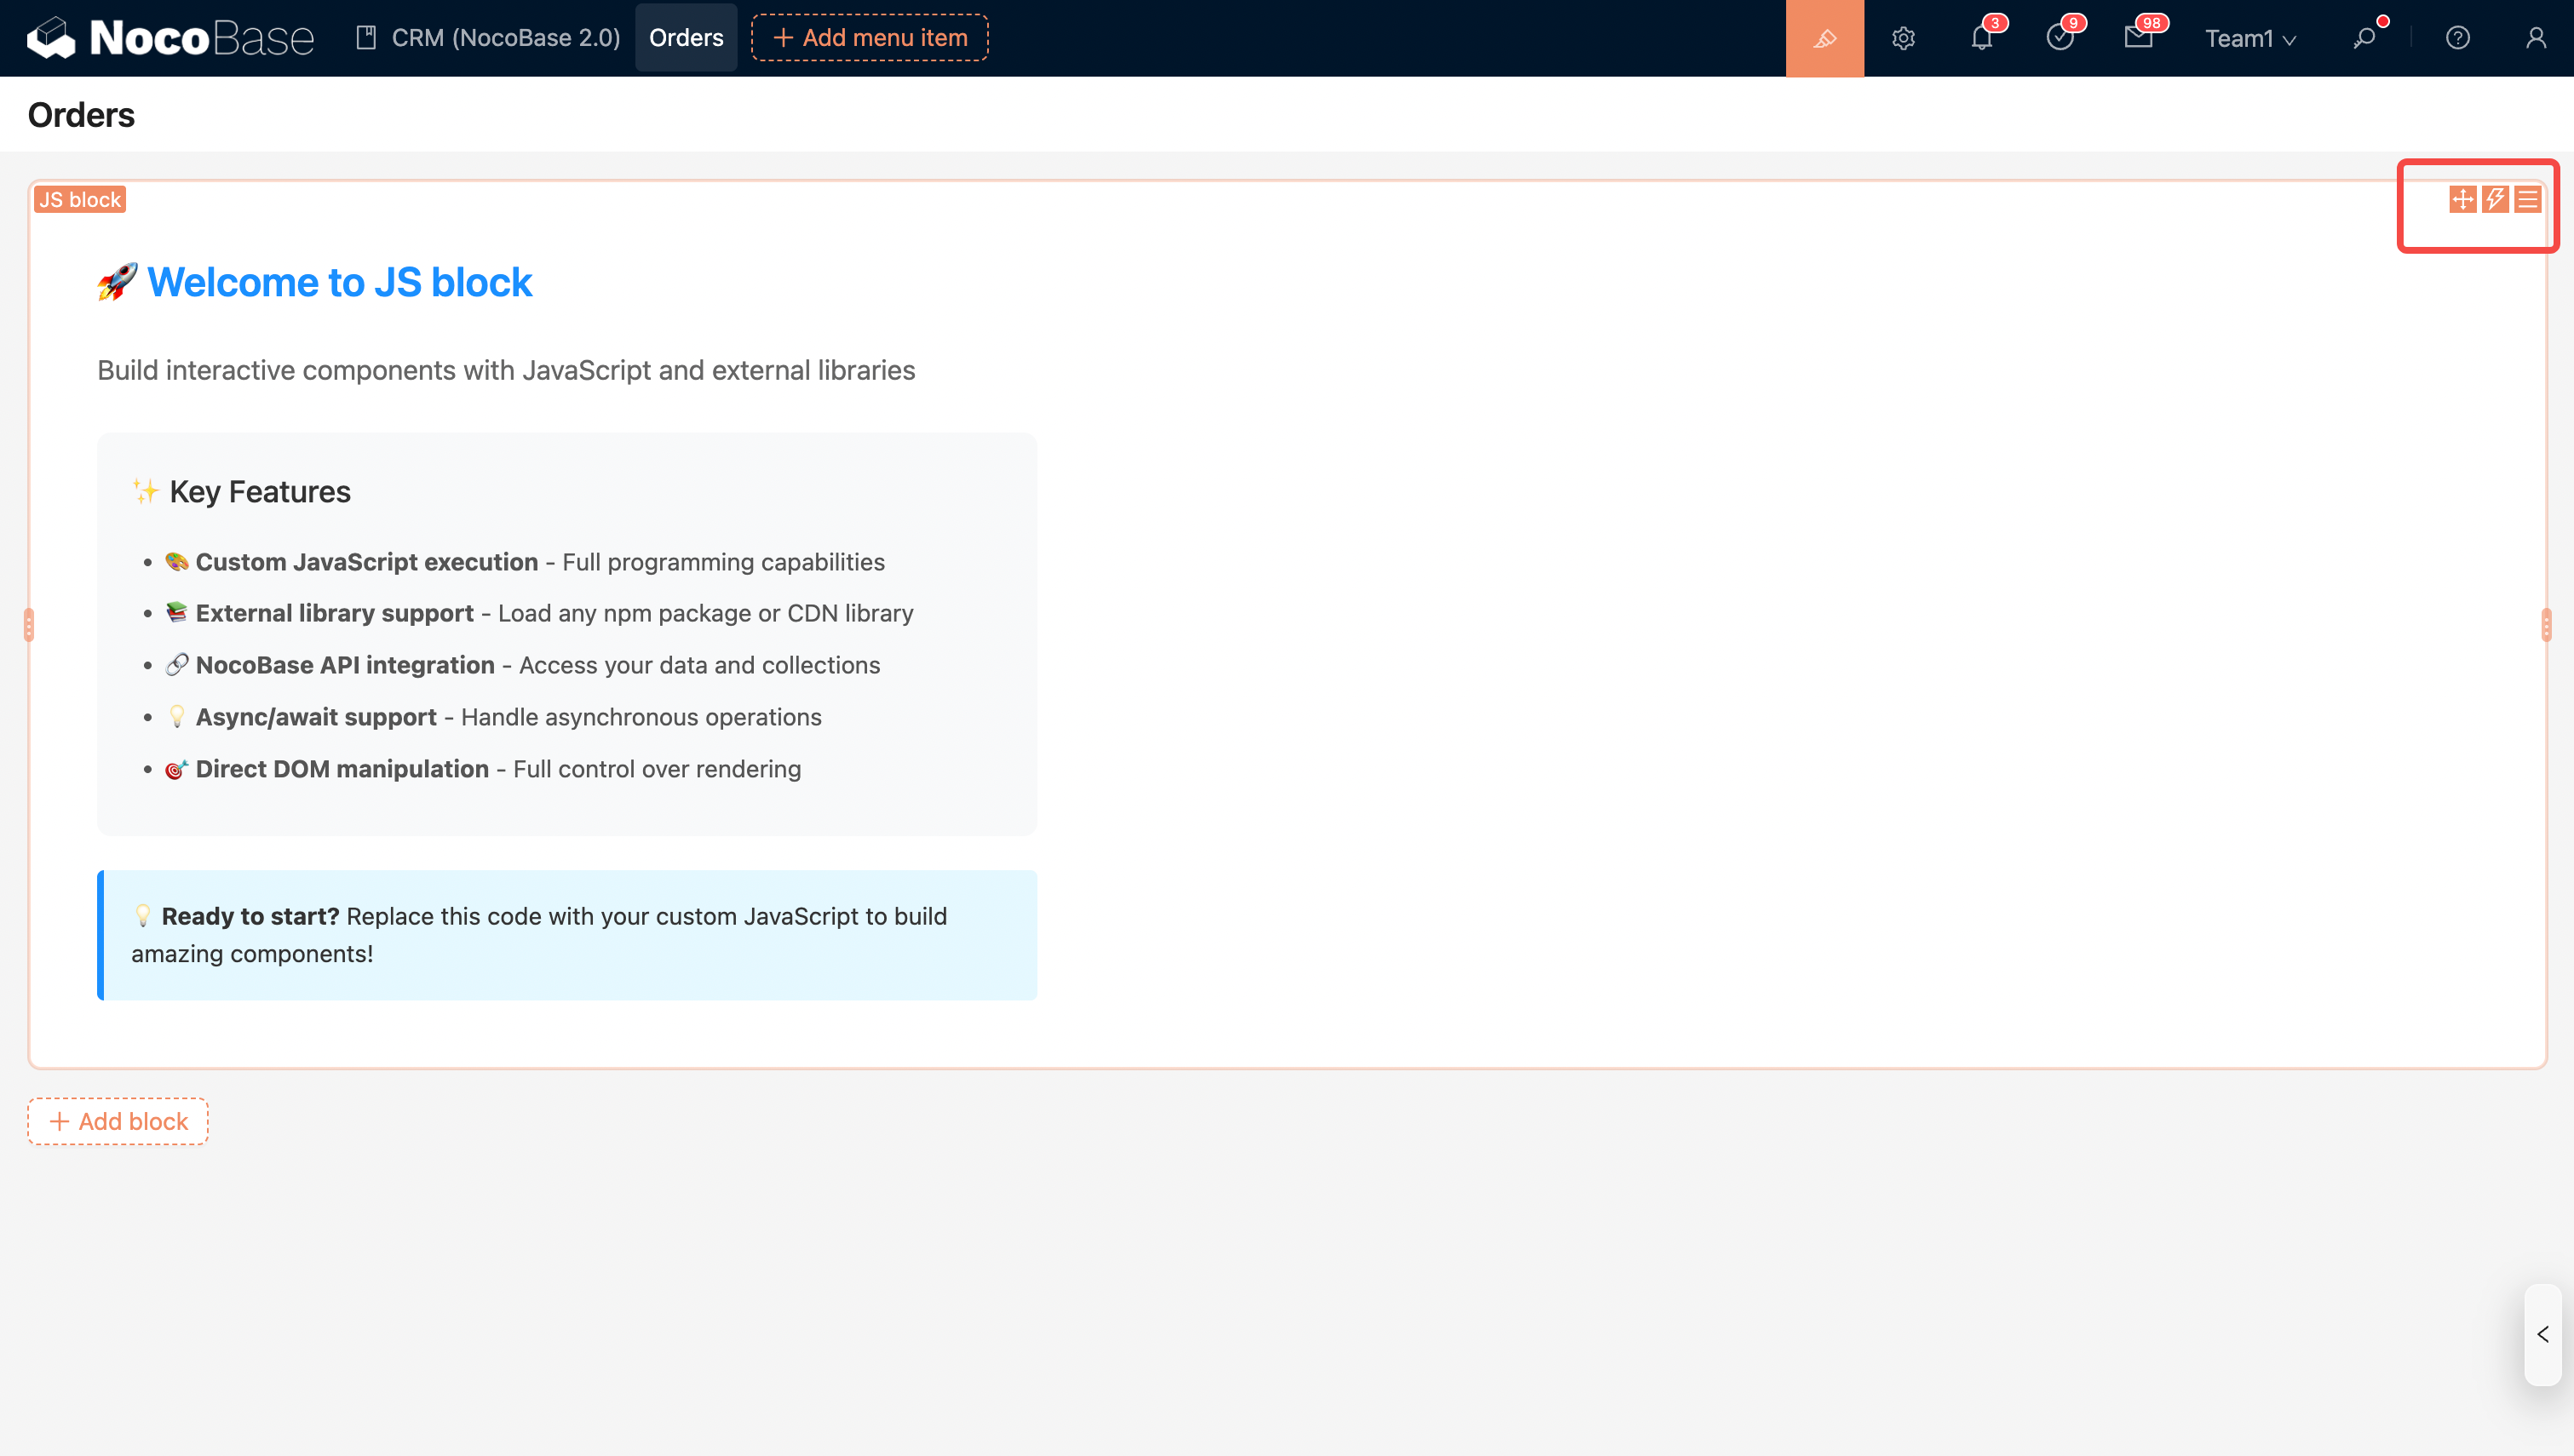The height and width of the screenshot is (1456, 2574).
Task: Open the lightning event flow icon
Action: coord(2495,199)
